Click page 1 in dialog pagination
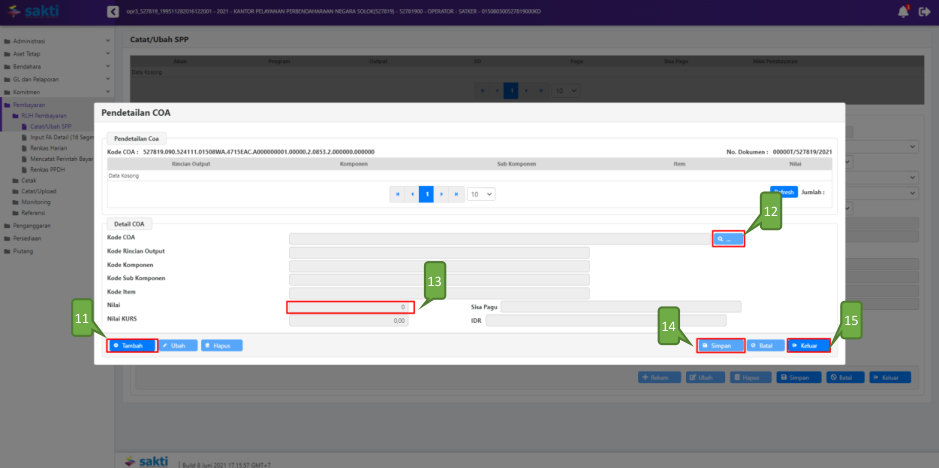 [x=426, y=194]
